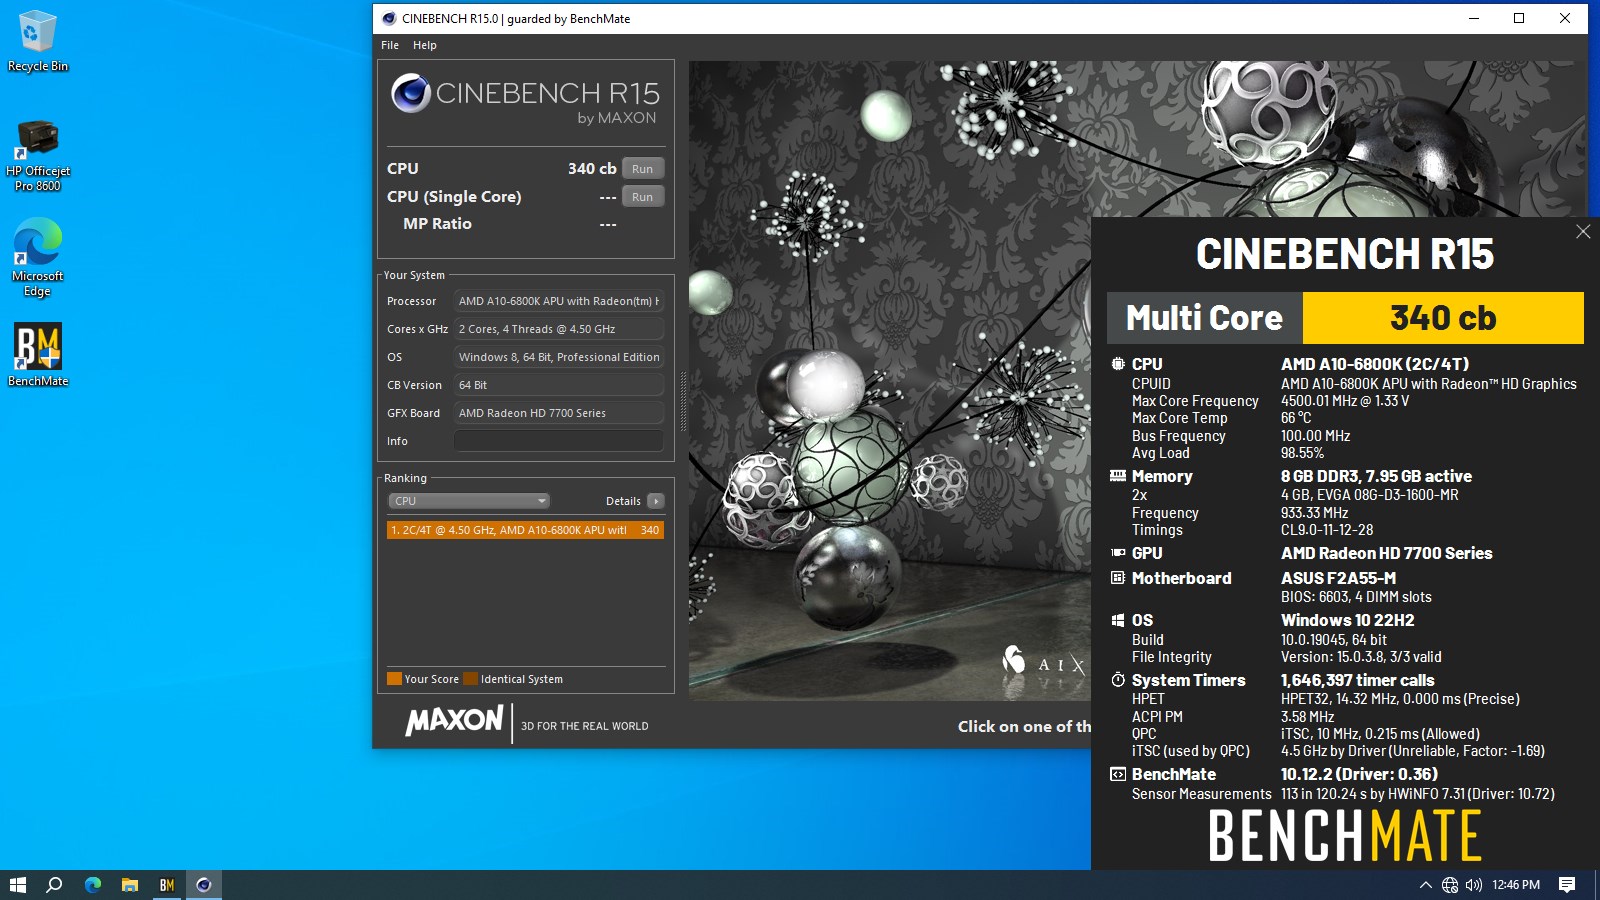Click '3D FOR THE REAL WORLD' tagline
Image resolution: width=1600 pixels, height=900 pixels.
point(584,726)
